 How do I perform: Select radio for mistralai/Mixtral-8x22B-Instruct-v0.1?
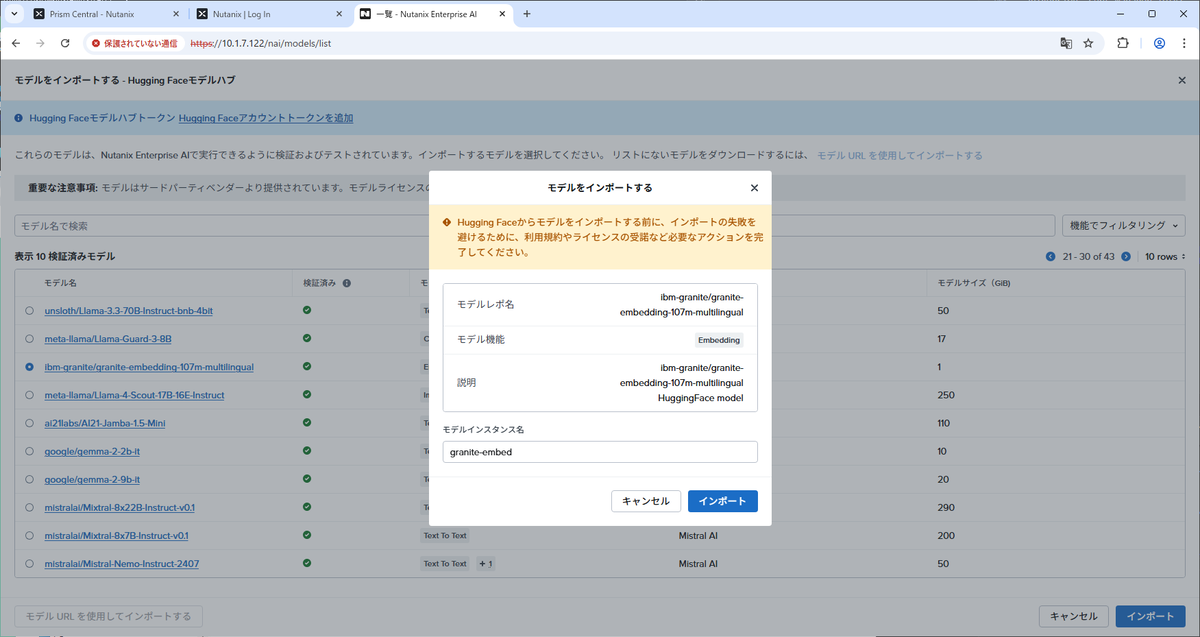click(30, 507)
